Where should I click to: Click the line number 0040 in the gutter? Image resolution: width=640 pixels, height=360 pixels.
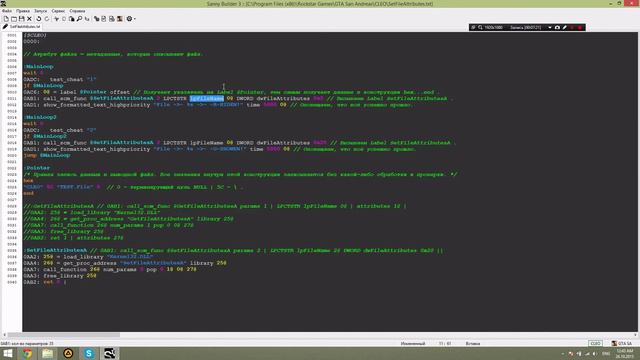point(12,282)
